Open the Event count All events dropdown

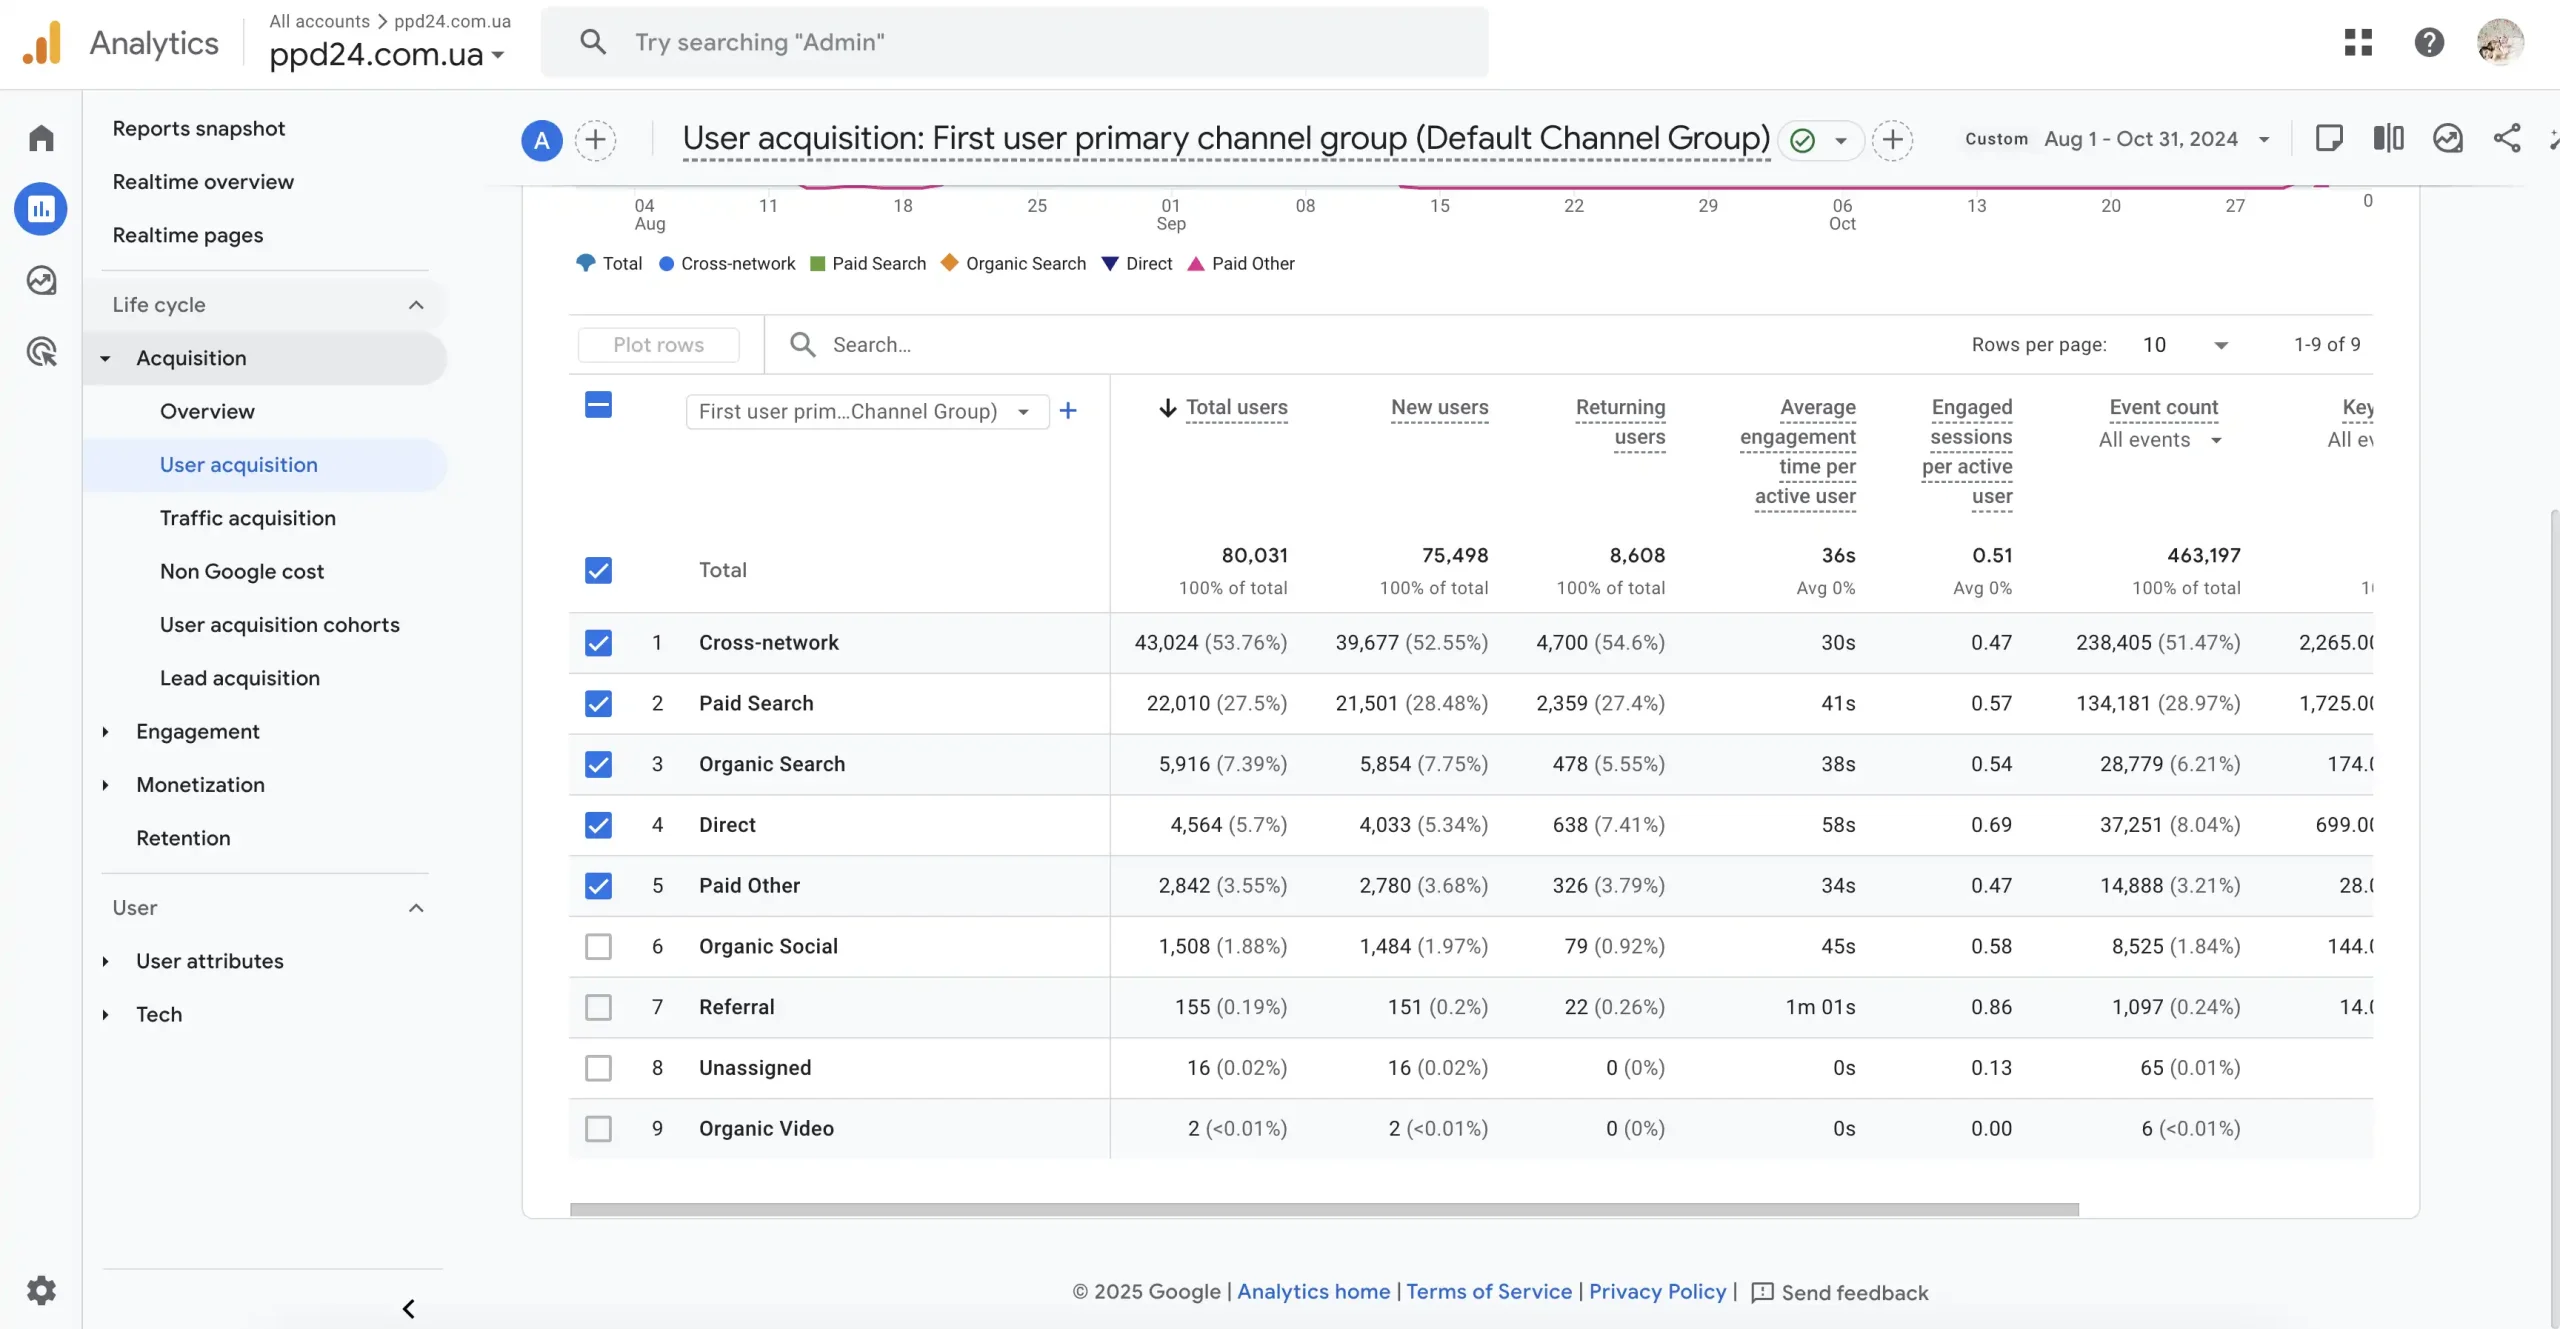pos(2160,440)
